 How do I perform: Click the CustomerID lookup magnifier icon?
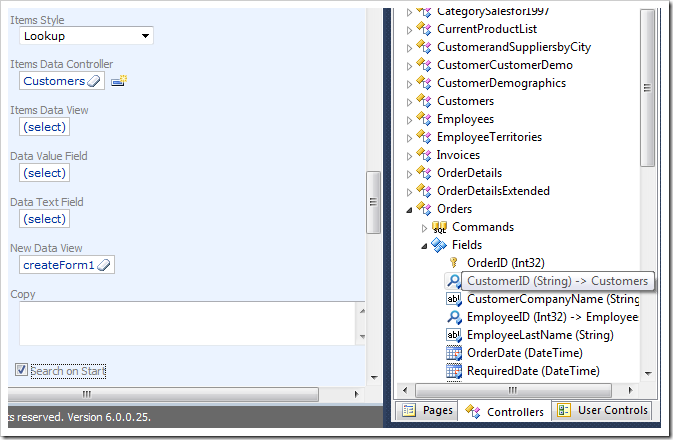point(454,281)
